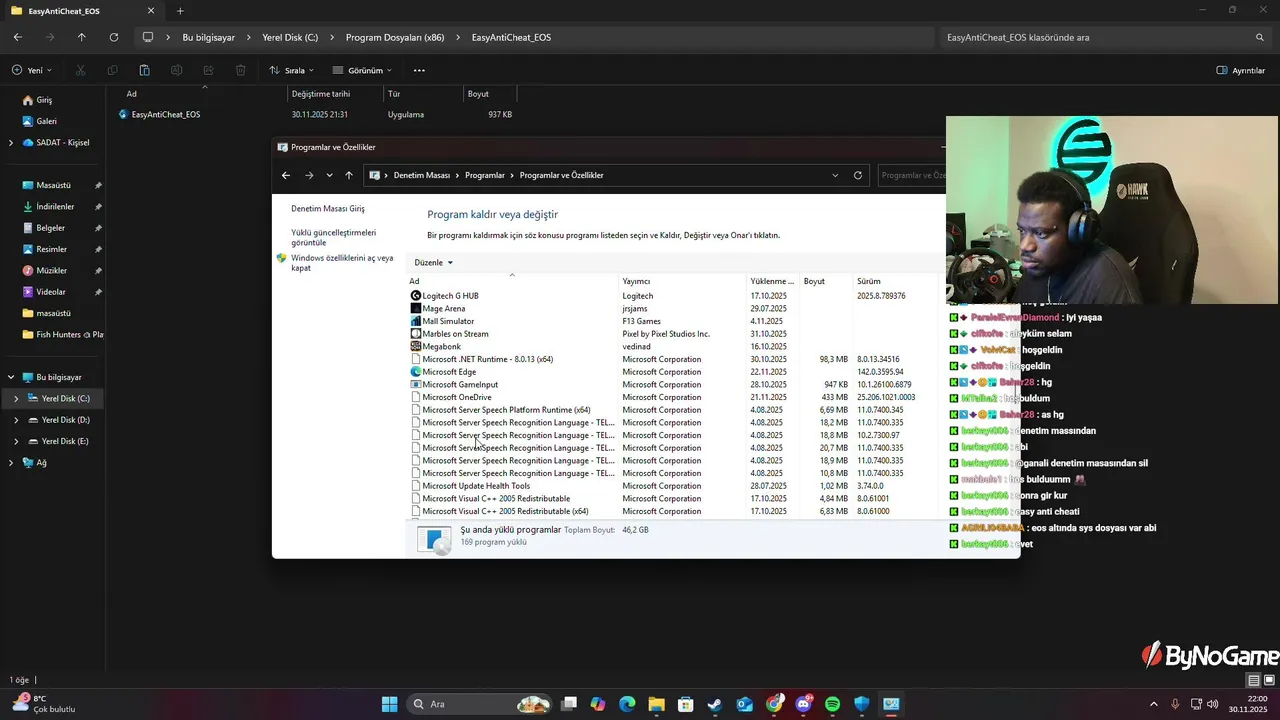The image size is (1280, 720).
Task: Collapse the Bu bilgisayar tree node
Action: [11, 377]
